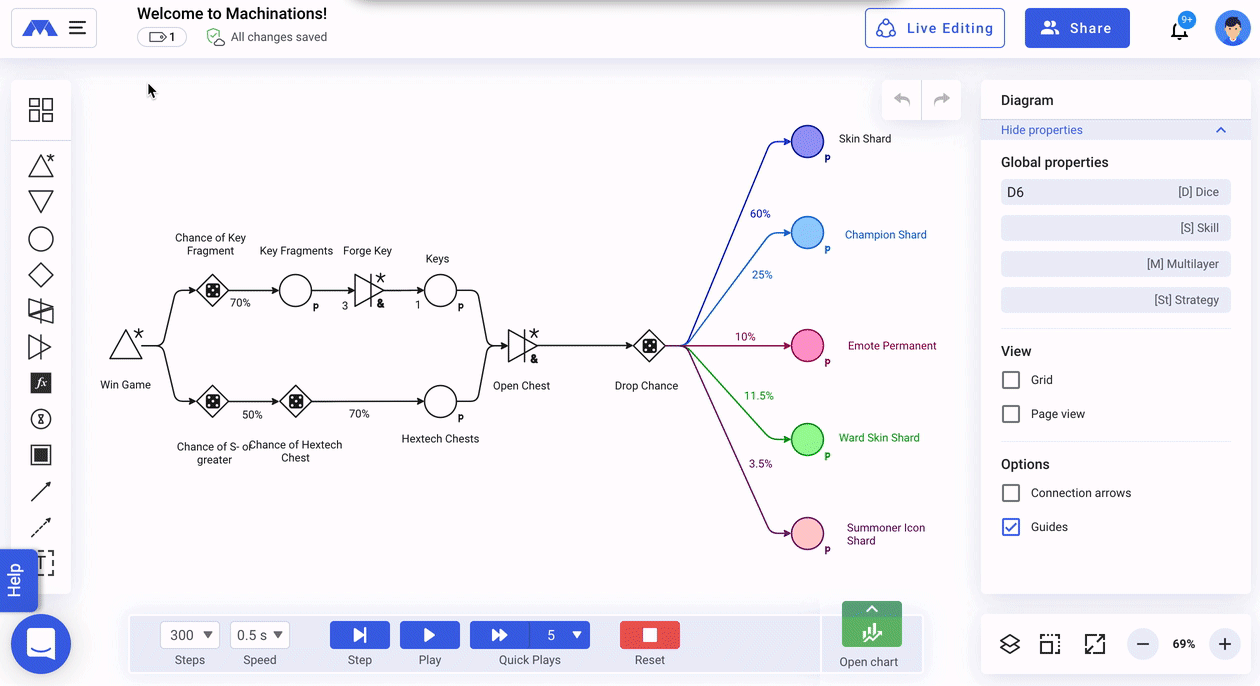The height and width of the screenshot is (686, 1260).
Task: Expand the chart panel chevron
Action: point(871,609)
